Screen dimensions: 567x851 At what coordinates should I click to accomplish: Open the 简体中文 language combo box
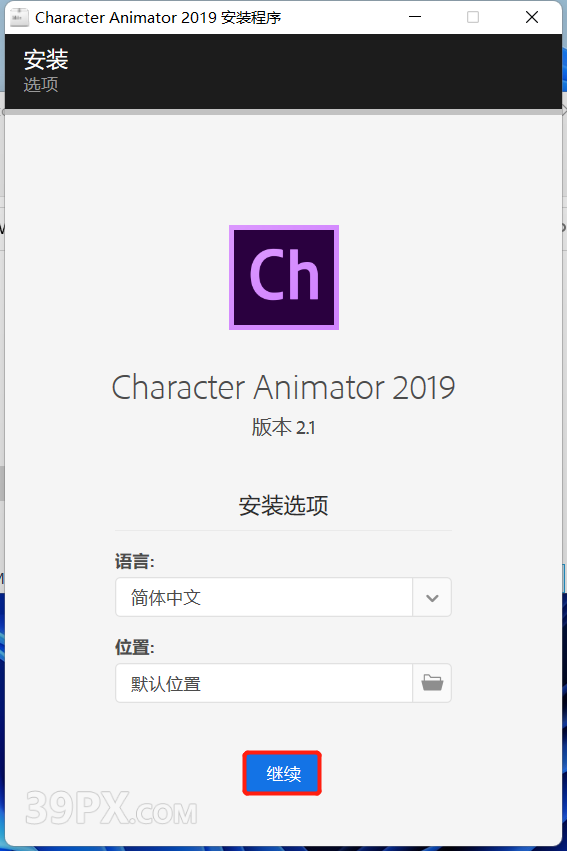283,598
